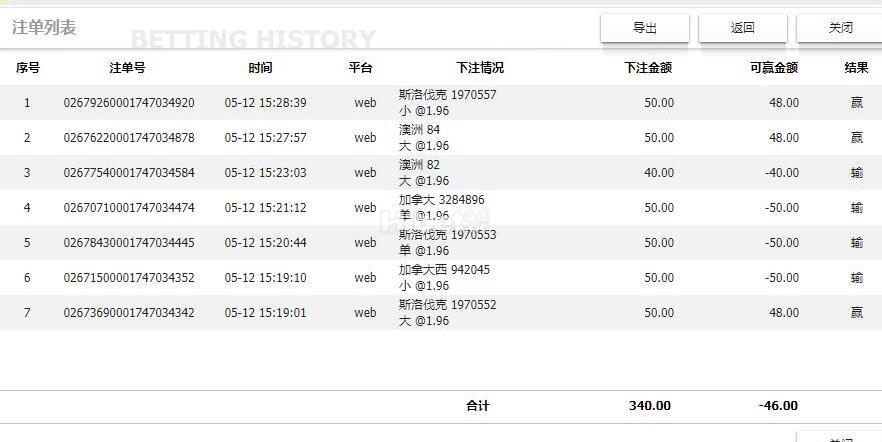
Task: Click the -46.00 total win amount
Action: [778, 406]
